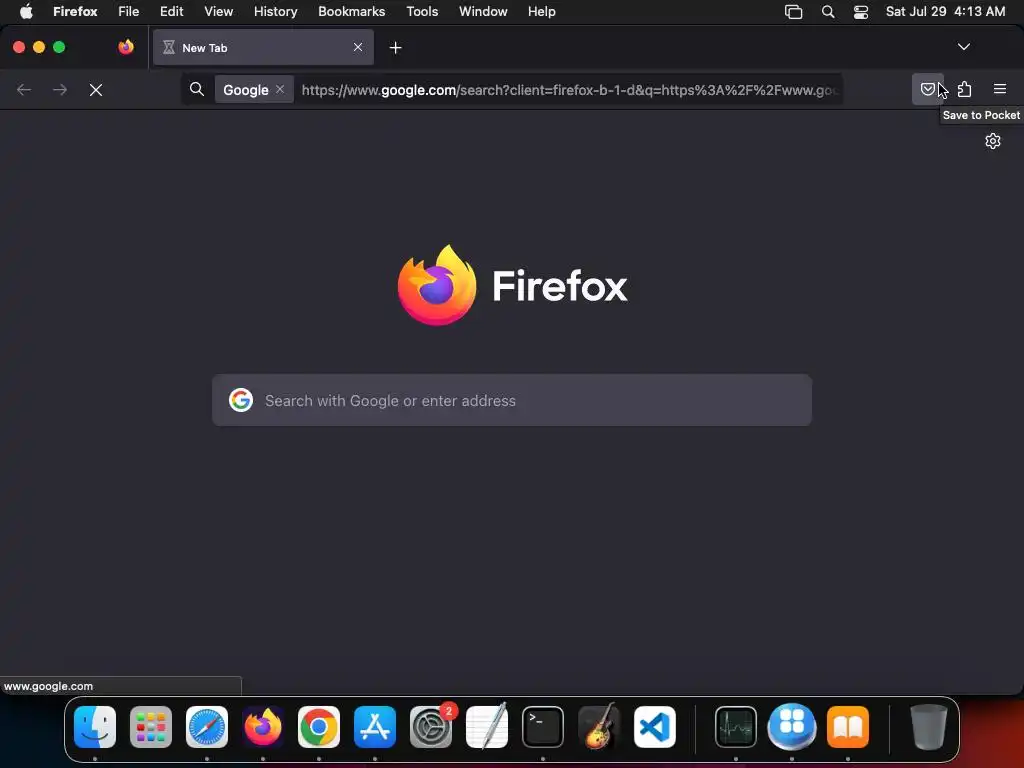Open new tab with plus button
The height and width of the screenshot is (768, 1024).
[395, 48]
